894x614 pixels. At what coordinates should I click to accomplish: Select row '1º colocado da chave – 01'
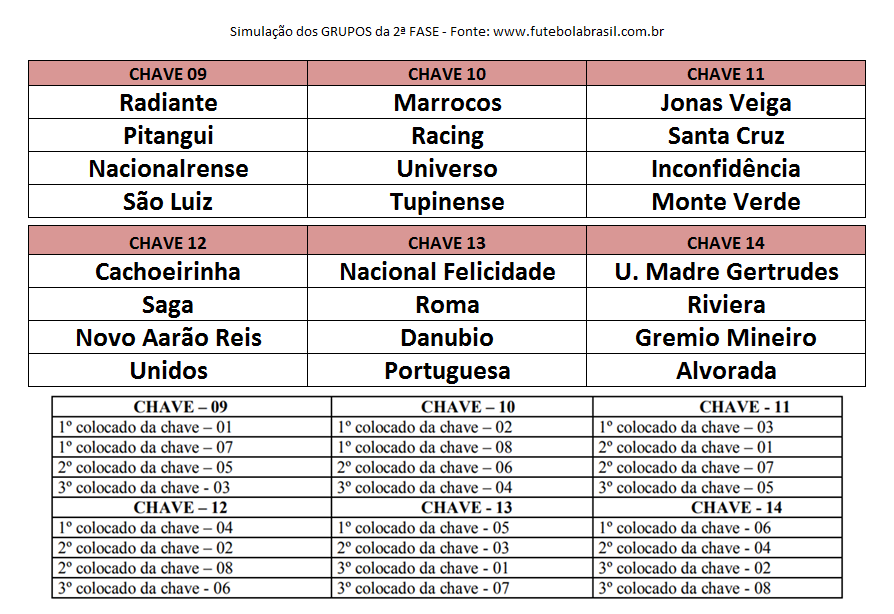(192, 427)
